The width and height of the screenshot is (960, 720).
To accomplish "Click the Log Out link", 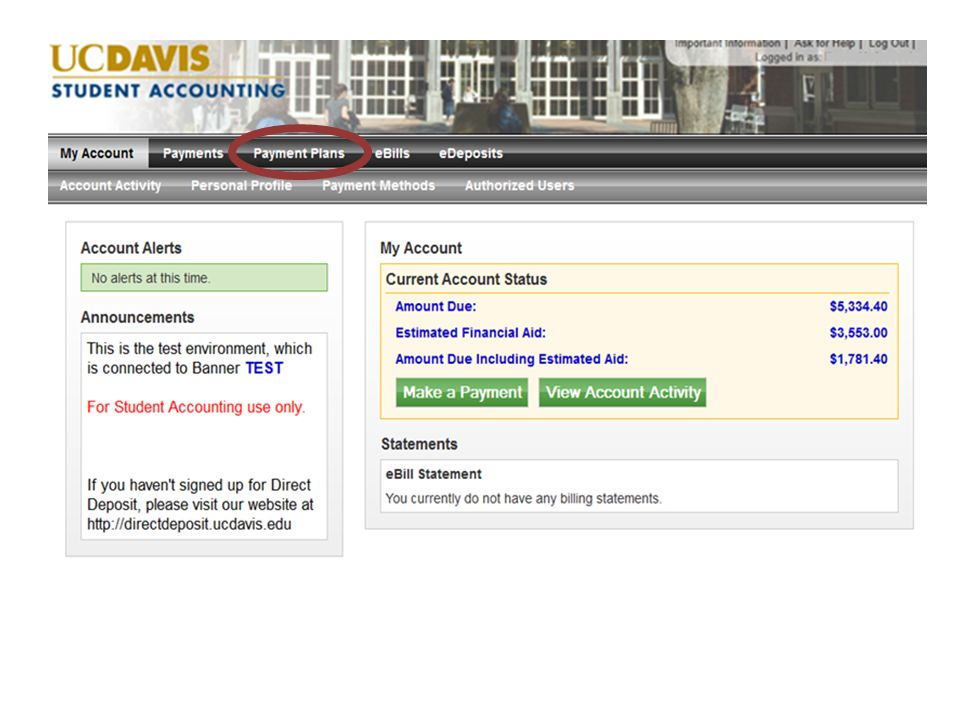I will point(889,43).
